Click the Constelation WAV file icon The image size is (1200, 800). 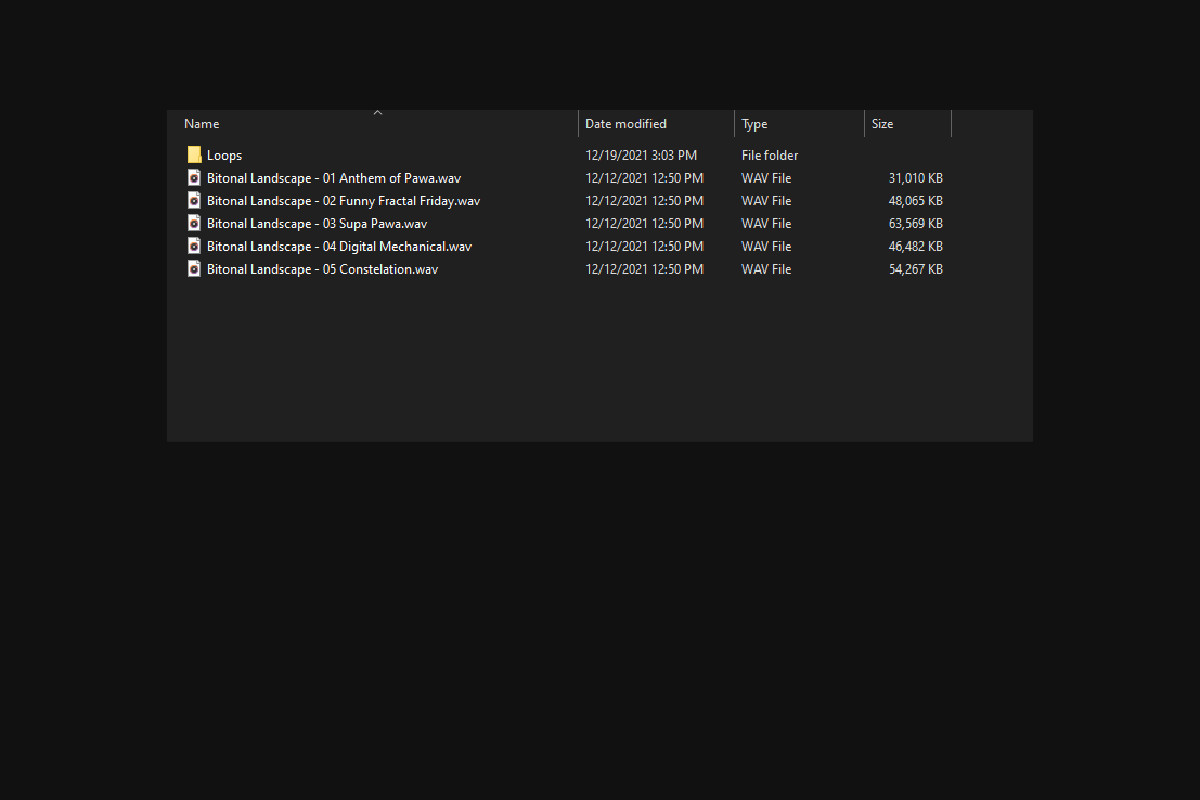194,269
